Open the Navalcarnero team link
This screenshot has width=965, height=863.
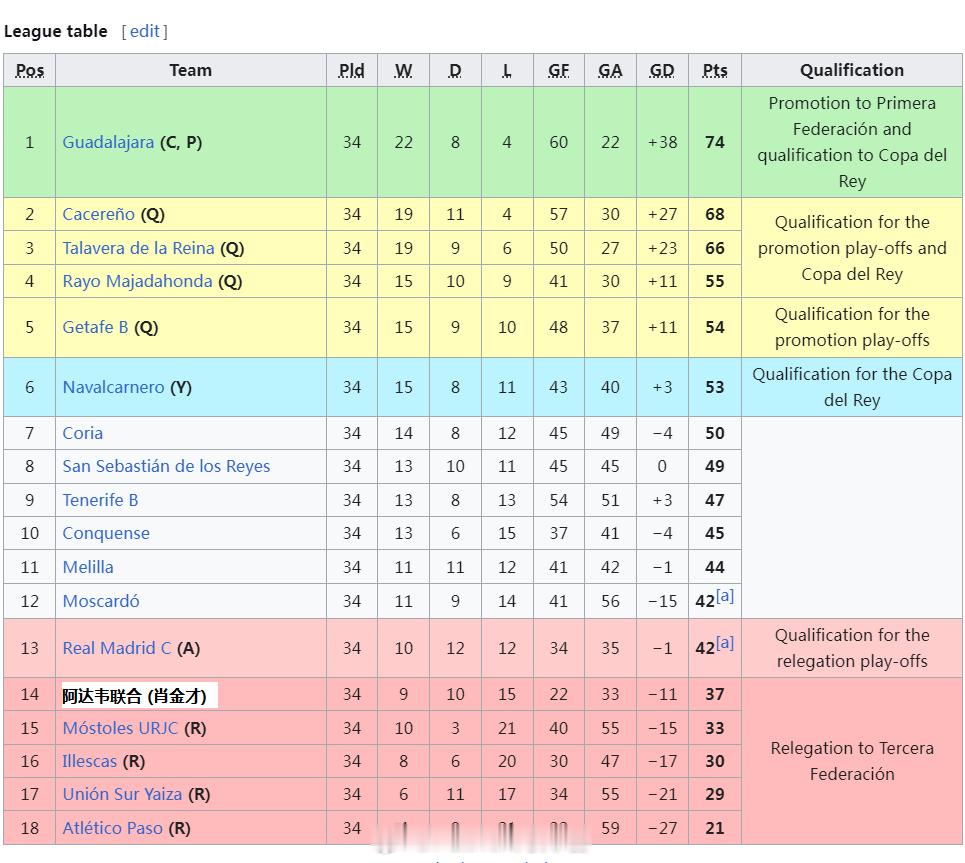click(x=113, y=387)
